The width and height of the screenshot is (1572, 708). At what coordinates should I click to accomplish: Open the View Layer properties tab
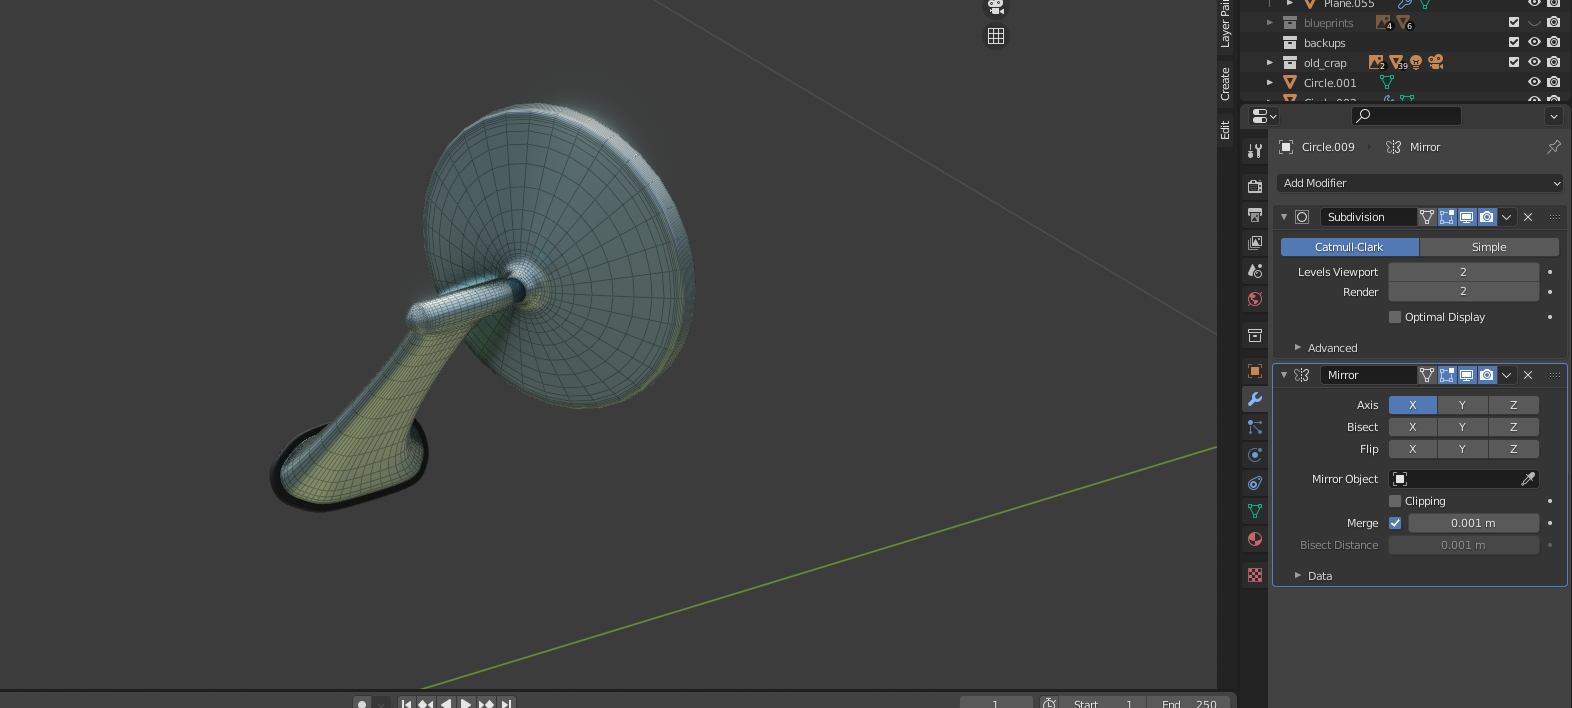(x=1255, y=243)
